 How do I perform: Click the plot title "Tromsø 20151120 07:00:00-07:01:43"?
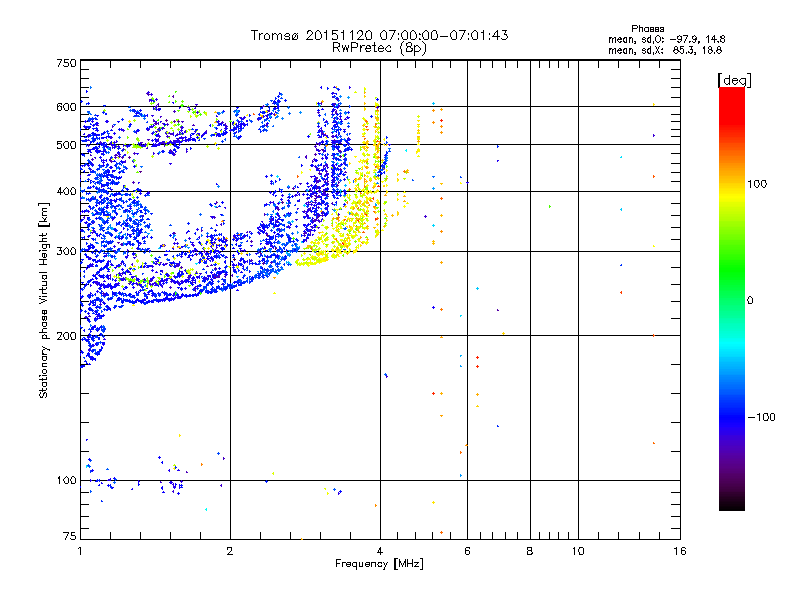point(379,35)
